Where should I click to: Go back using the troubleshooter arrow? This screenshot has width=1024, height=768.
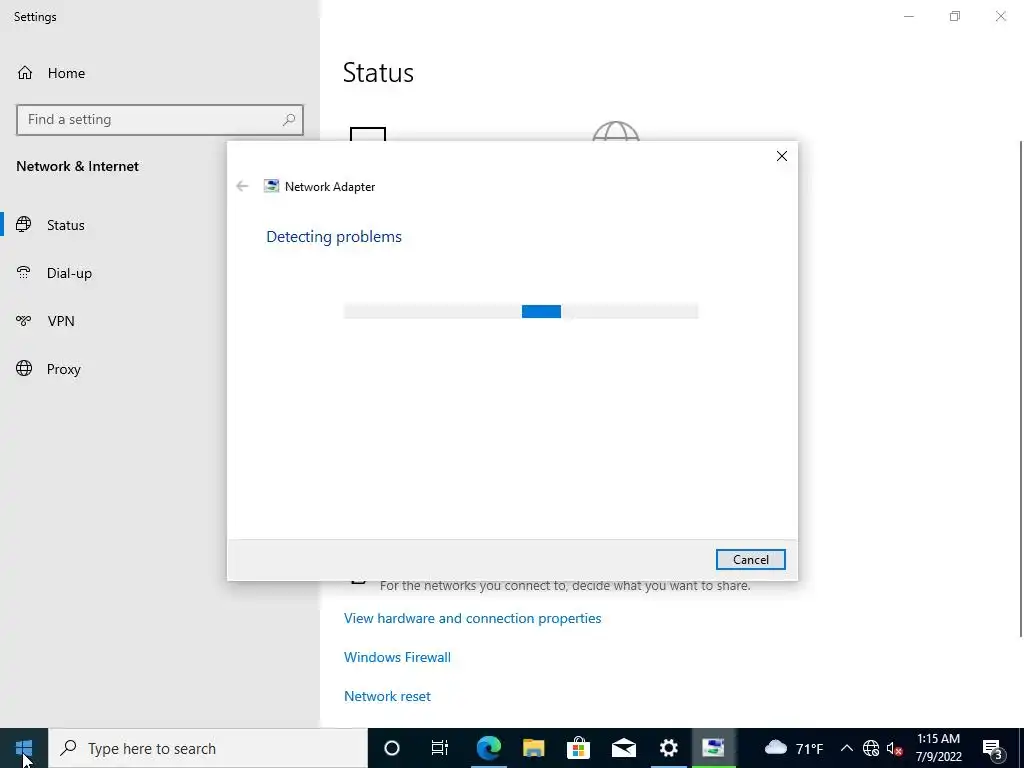pyautogui.click(x=242, y=186)
